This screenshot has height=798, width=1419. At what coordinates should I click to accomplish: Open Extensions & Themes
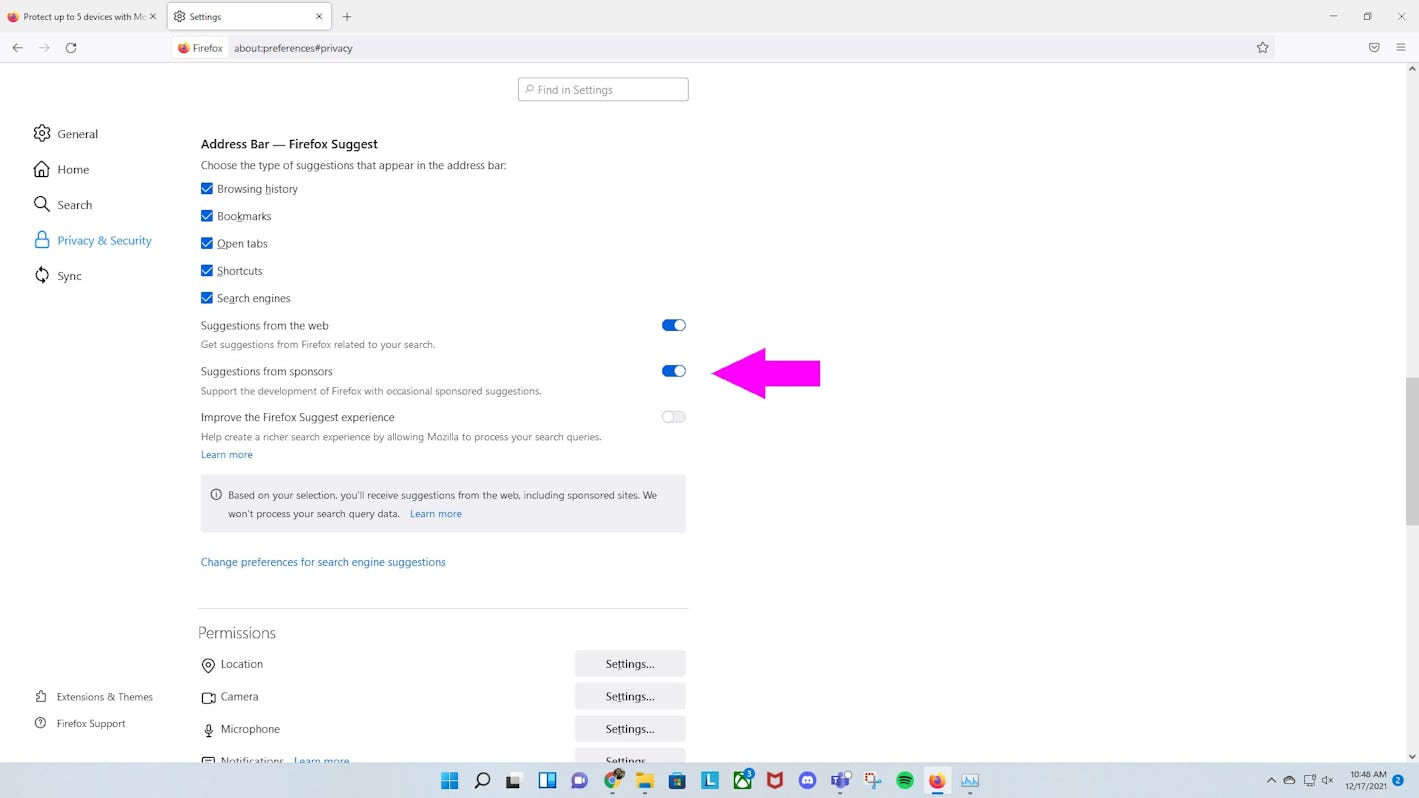(x=102, y=696)
